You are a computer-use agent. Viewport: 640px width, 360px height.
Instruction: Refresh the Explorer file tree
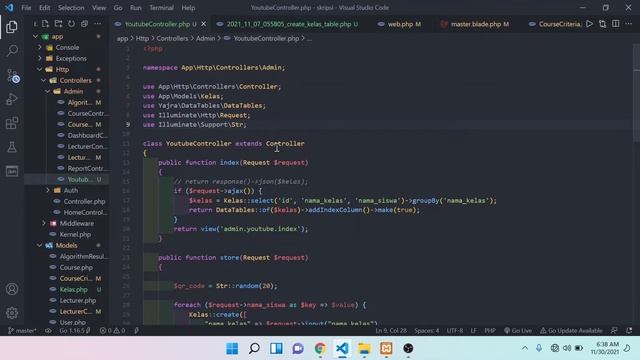71,24
